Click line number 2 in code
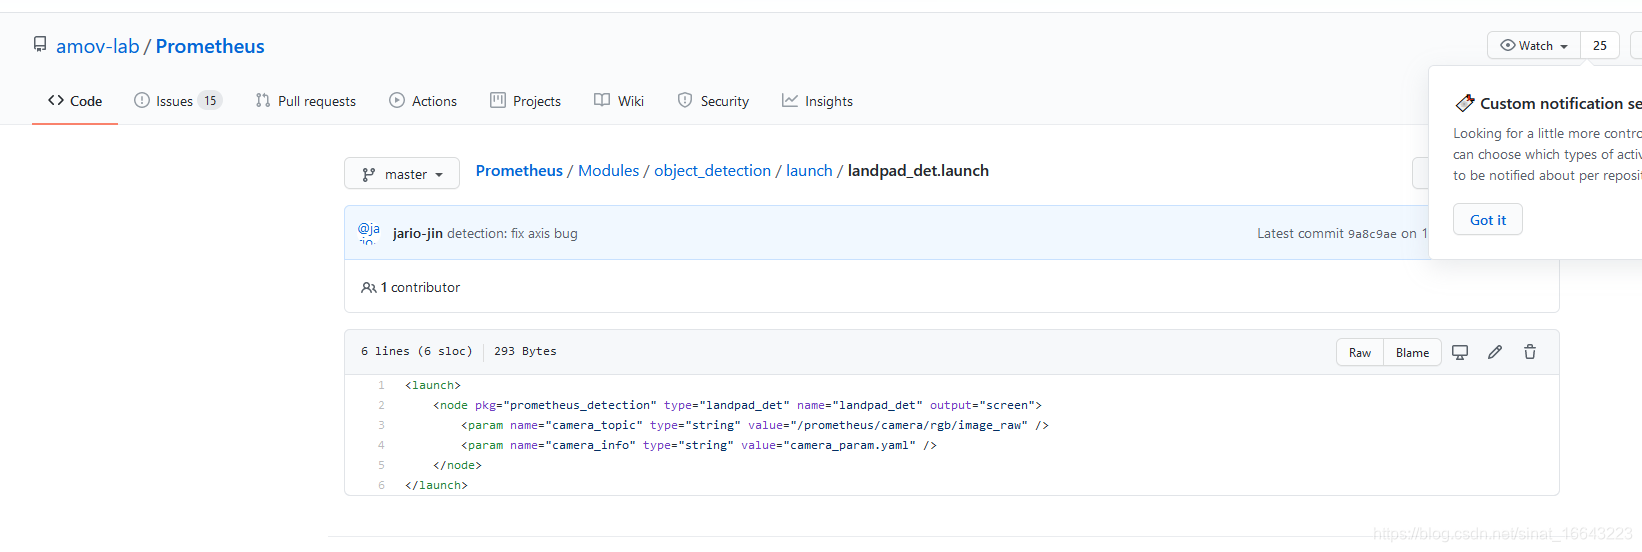This screenshot has width=1642, height=552. [381, 405]
